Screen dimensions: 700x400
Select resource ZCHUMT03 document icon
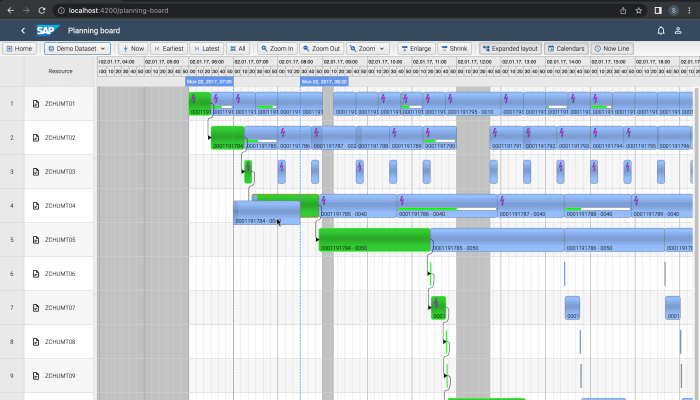(x=36, y=171)
